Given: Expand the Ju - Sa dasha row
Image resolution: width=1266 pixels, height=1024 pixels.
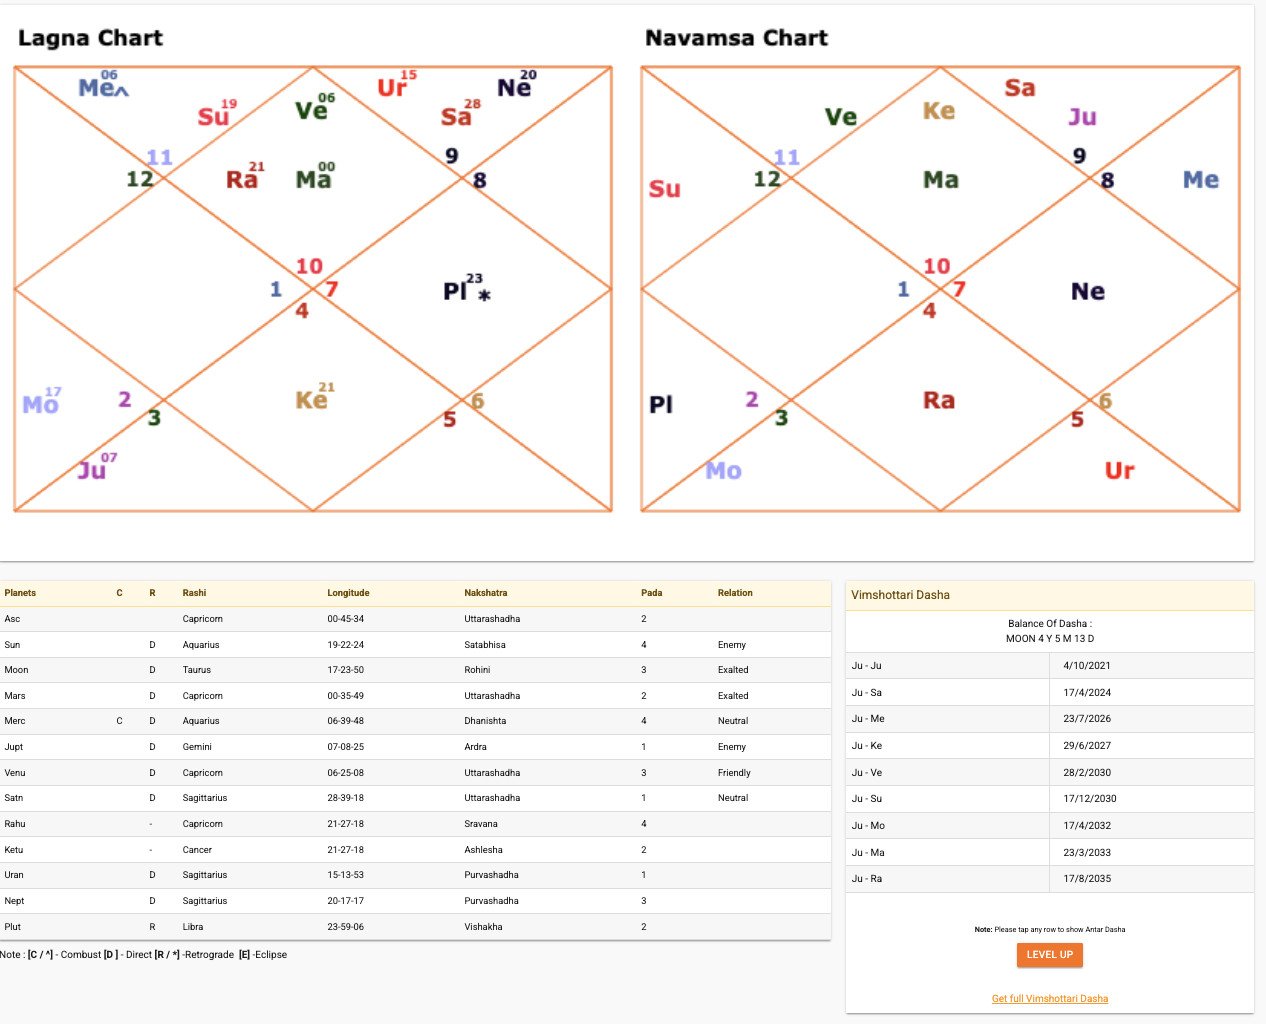Looking at the screenshot, I should 1049,692.
